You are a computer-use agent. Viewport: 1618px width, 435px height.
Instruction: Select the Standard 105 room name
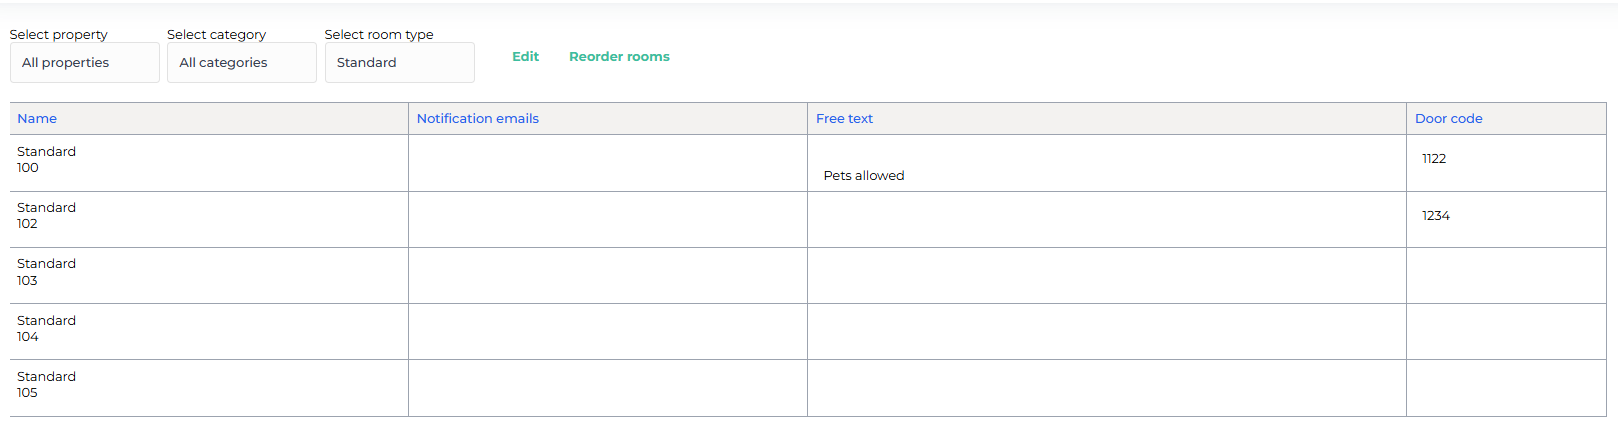[x=46, y=385]
